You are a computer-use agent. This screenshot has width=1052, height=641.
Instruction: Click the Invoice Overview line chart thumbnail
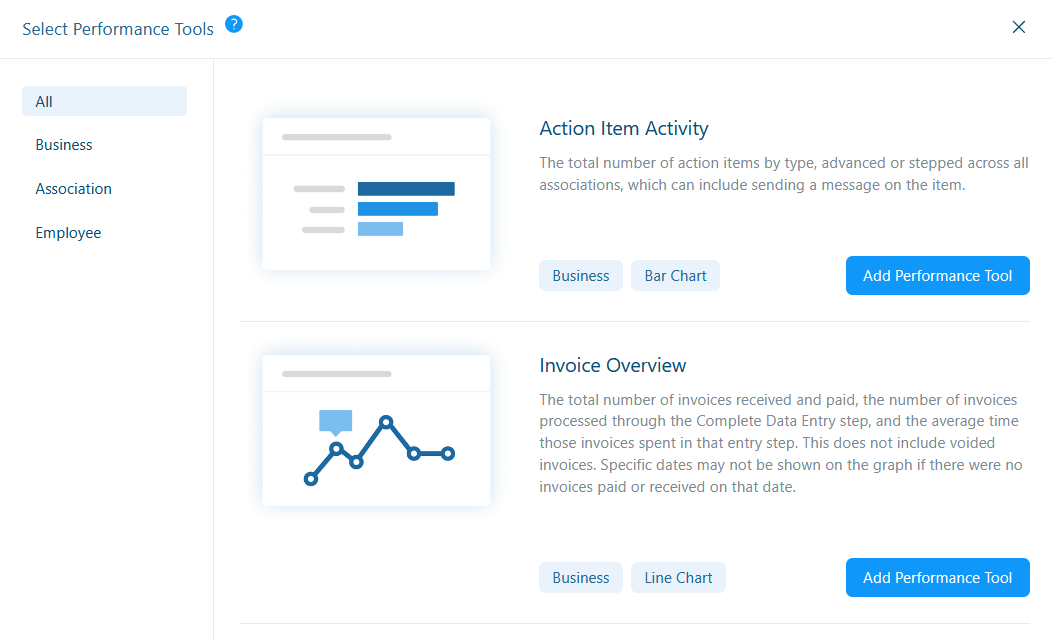[x=376, y=430]
